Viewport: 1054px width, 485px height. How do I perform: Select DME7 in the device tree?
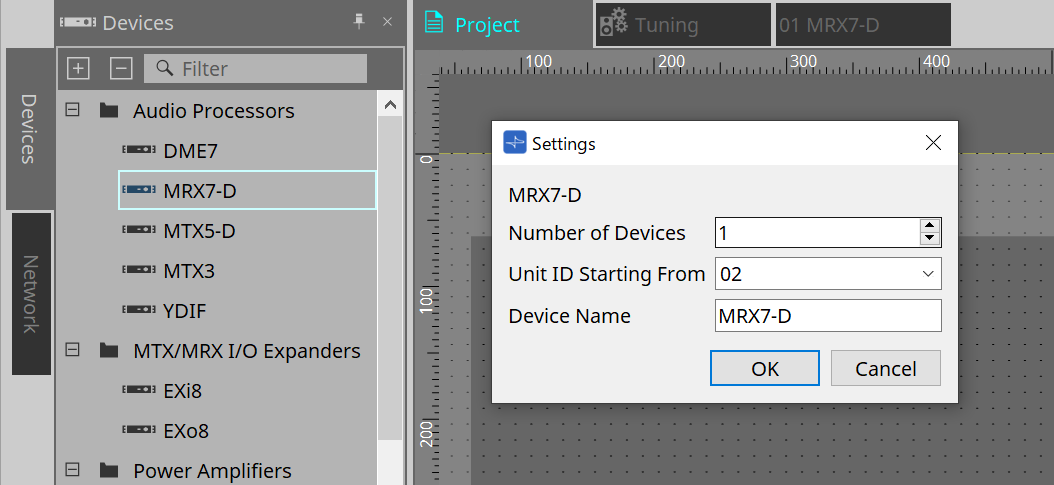[x=191, y=151]
